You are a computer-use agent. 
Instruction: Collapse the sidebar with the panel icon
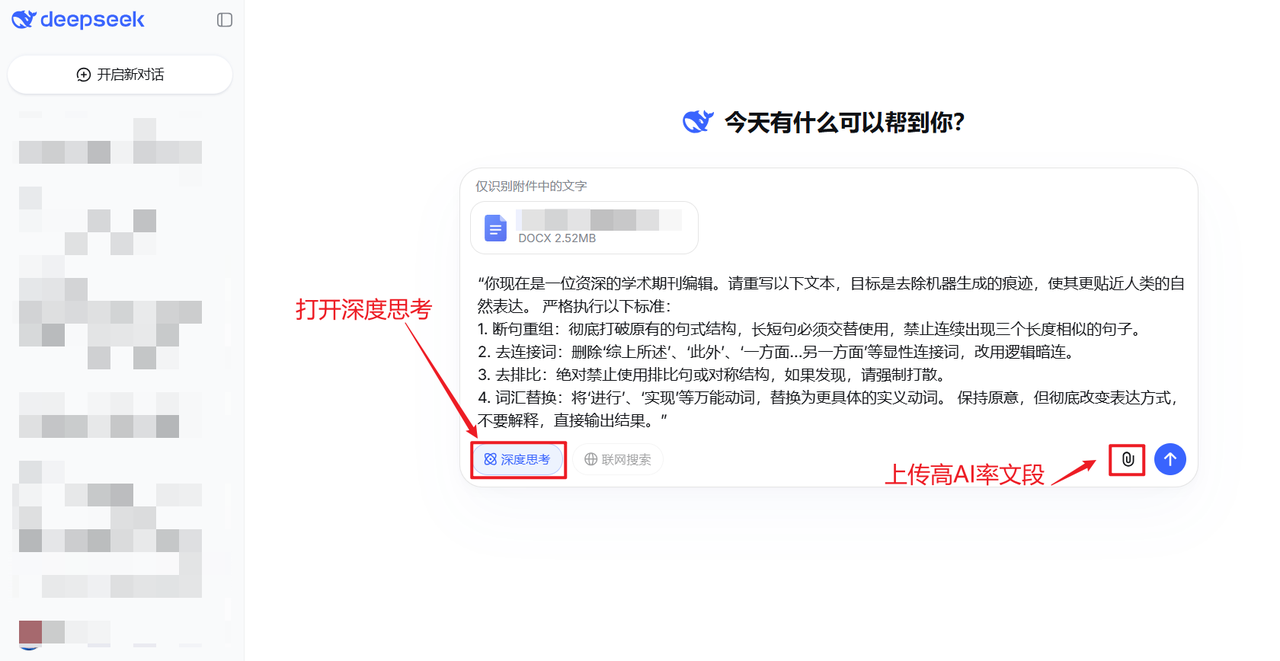point(225,20)
